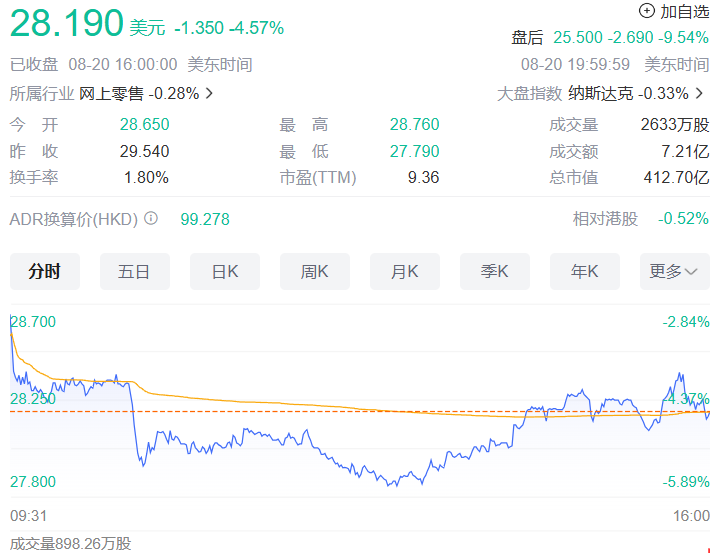Click the 加自选 button

pos(684,11)
